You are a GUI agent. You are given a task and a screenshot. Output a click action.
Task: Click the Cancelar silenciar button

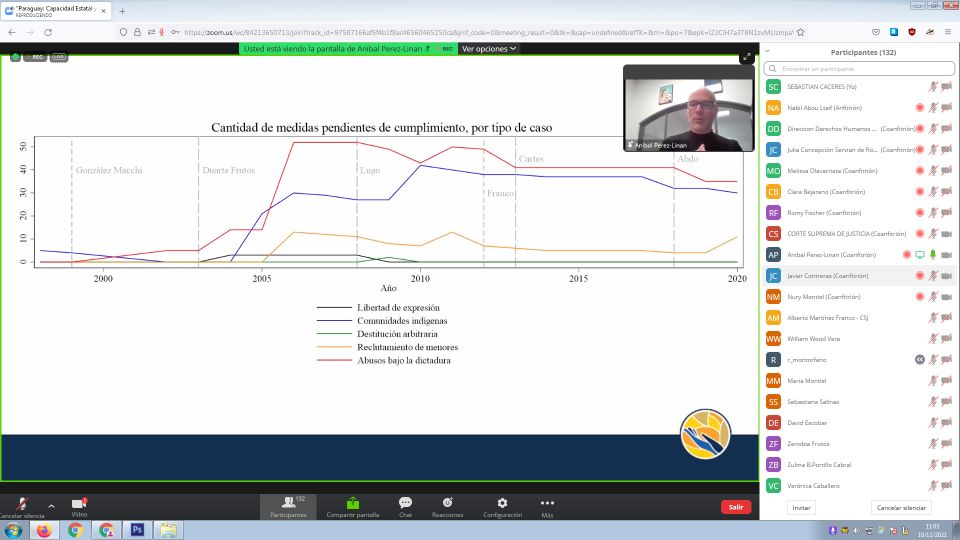(901, 508)
